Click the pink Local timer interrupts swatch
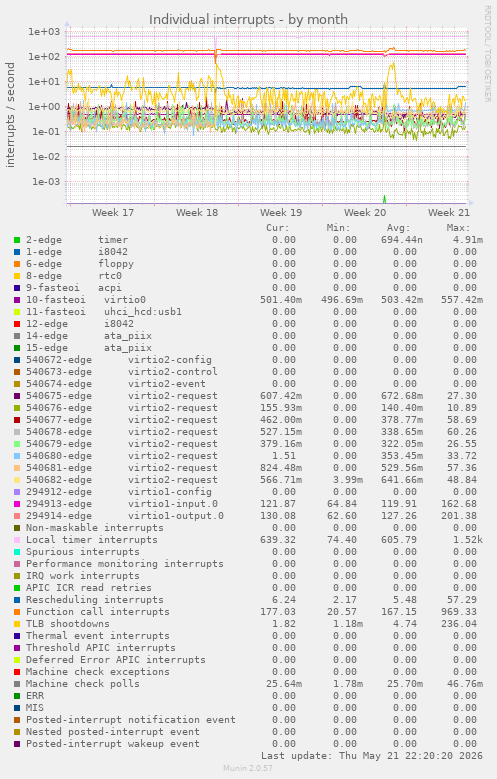The height and width of the screenshot is (779, 497). pyautogui.click(x=17, y=540)
